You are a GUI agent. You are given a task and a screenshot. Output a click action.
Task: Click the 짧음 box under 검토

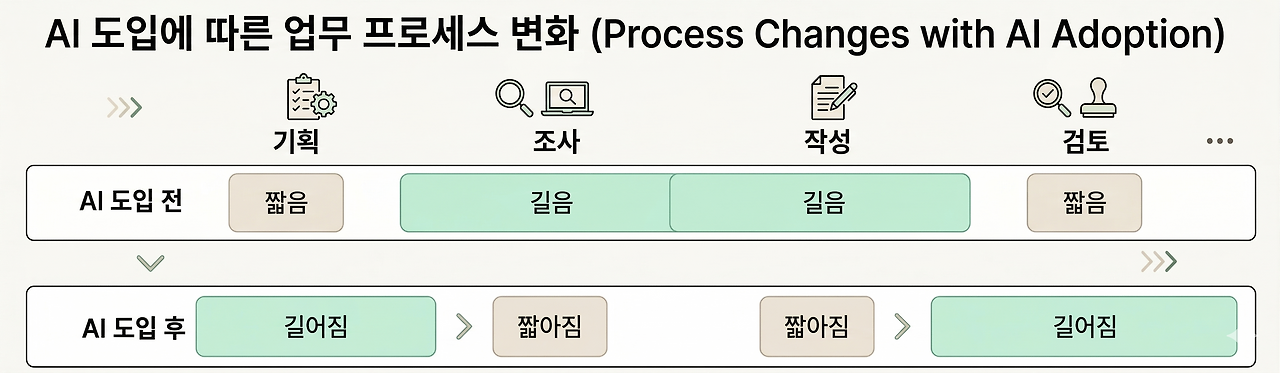coord(1084,203)
